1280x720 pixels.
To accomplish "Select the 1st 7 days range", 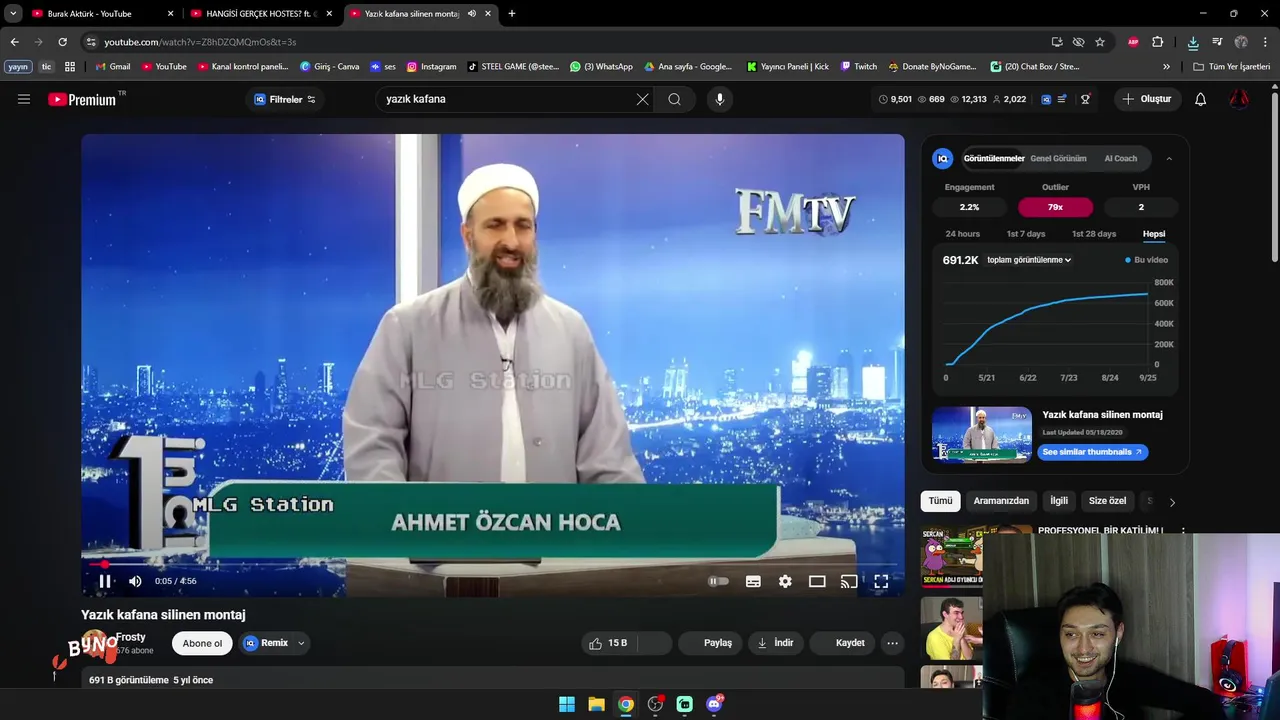I will [x=1026, y=234].
